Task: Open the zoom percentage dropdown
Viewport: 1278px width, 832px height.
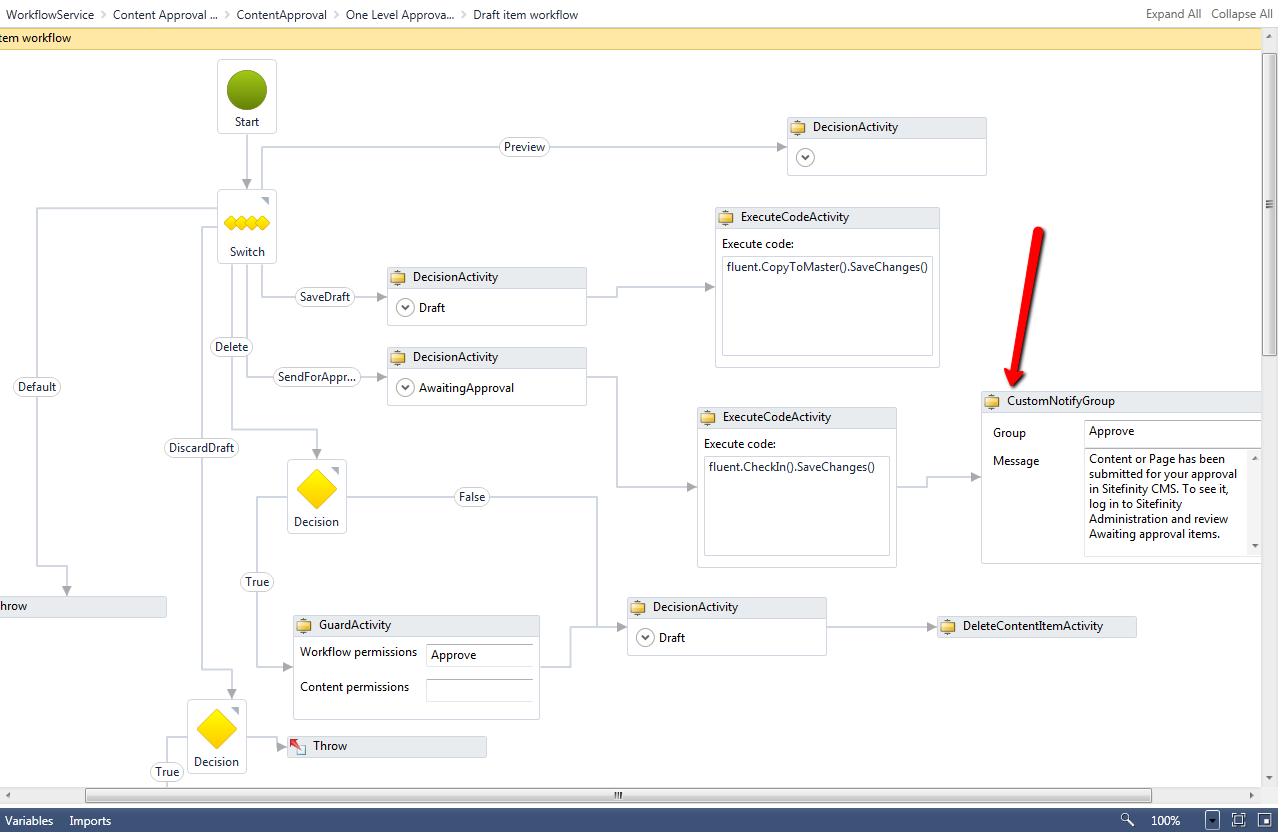Action: (1212, 820)
